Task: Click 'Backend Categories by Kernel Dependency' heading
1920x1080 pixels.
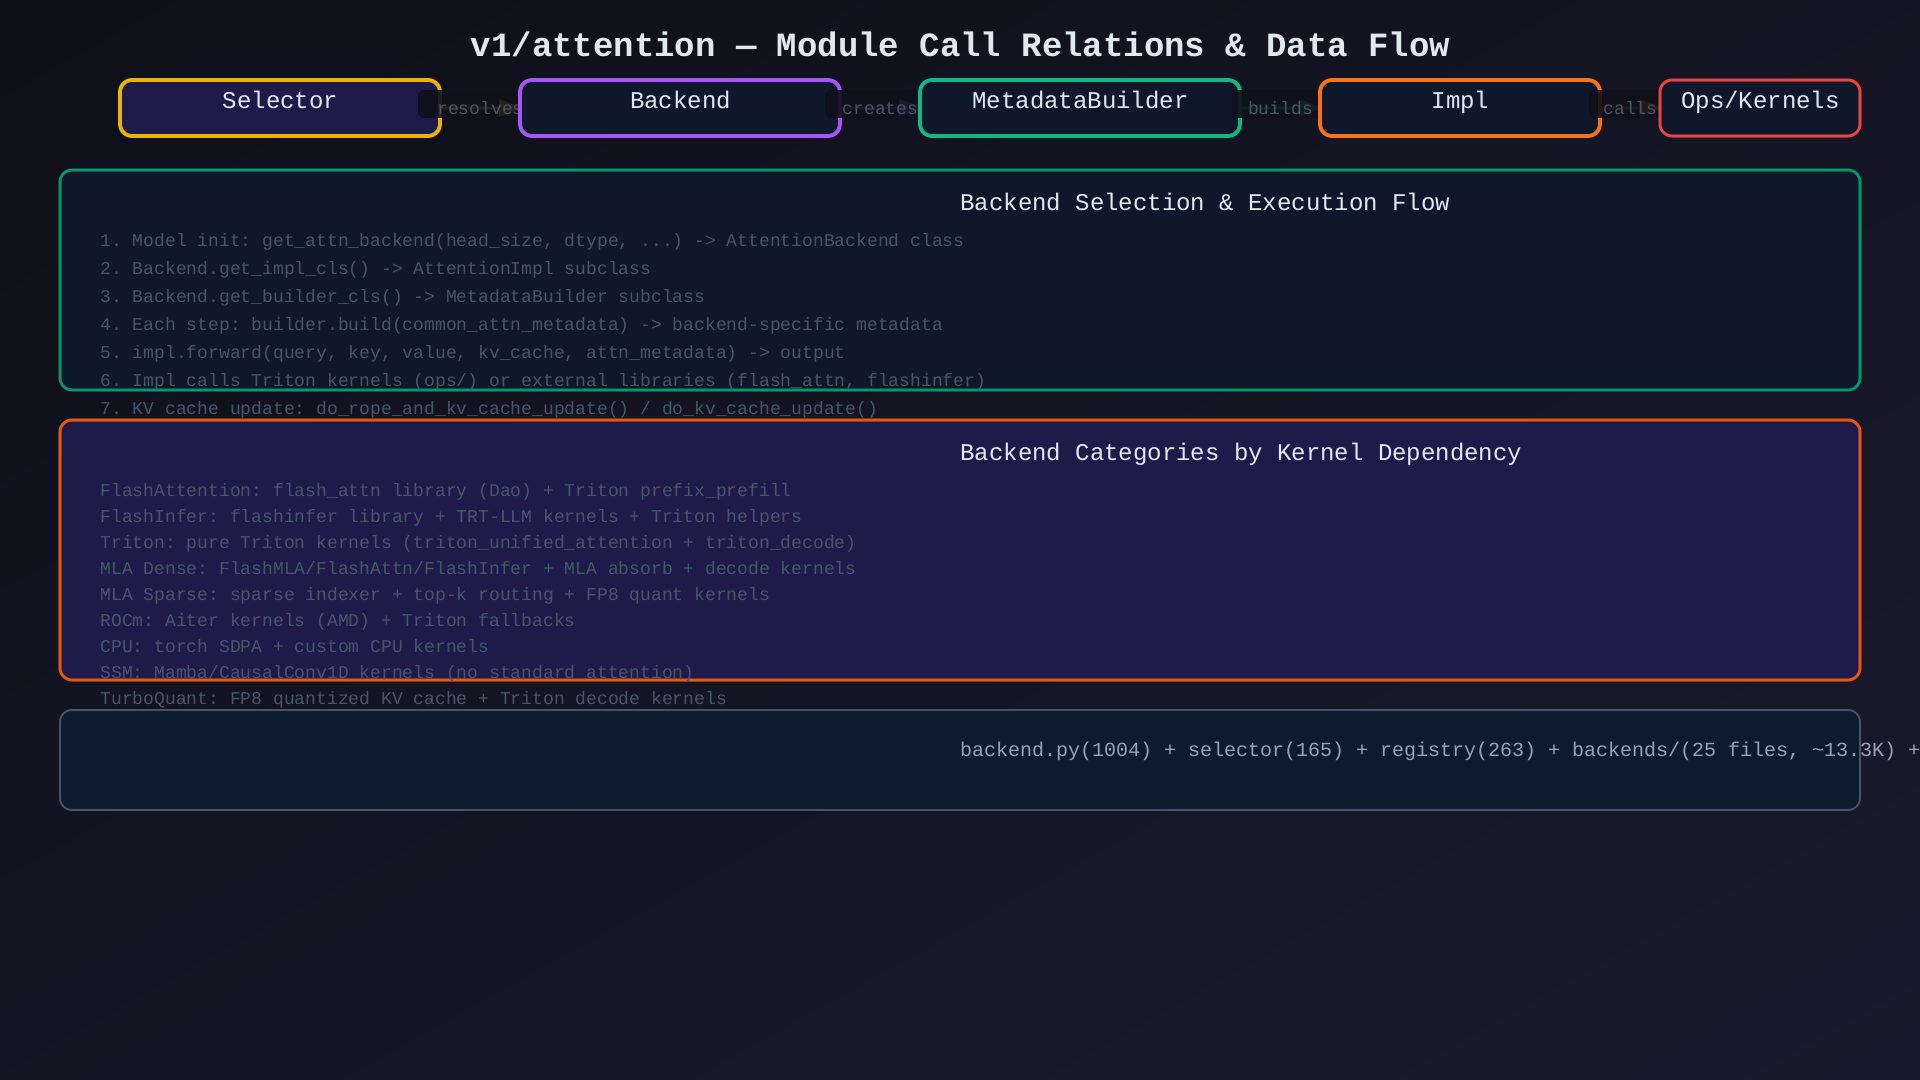Action: 1239,453
